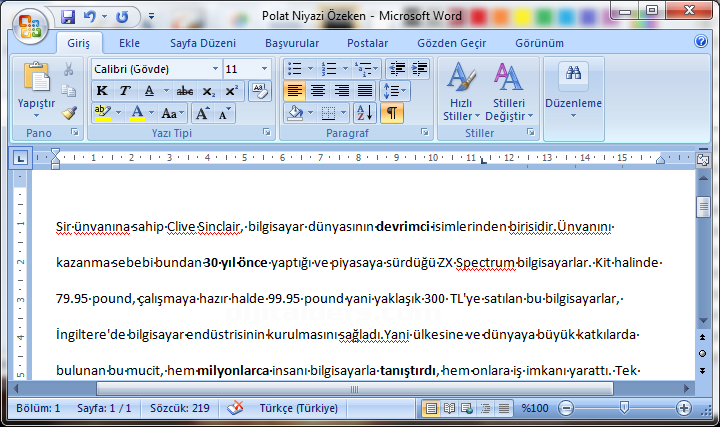This screenshot has width=720, height=427.
Task: Align text right
Action: (x=342, y=91)
